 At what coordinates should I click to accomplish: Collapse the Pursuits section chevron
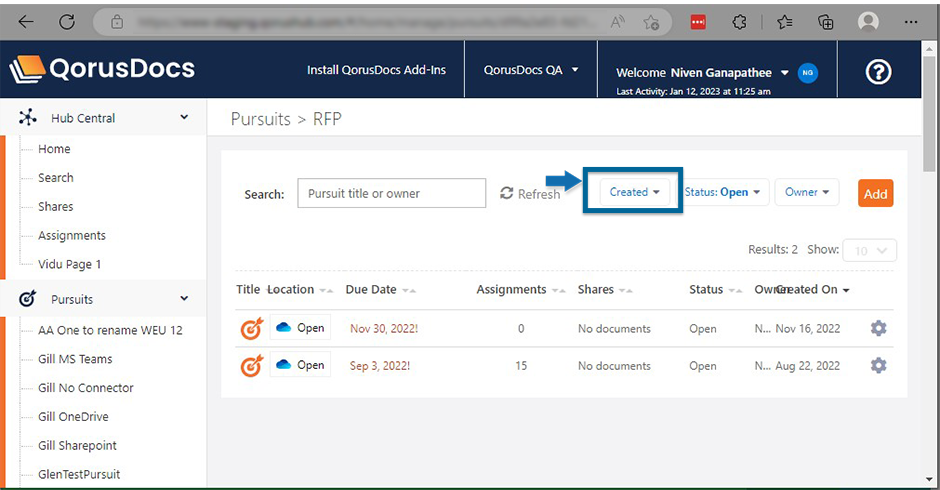coord(184,298)
